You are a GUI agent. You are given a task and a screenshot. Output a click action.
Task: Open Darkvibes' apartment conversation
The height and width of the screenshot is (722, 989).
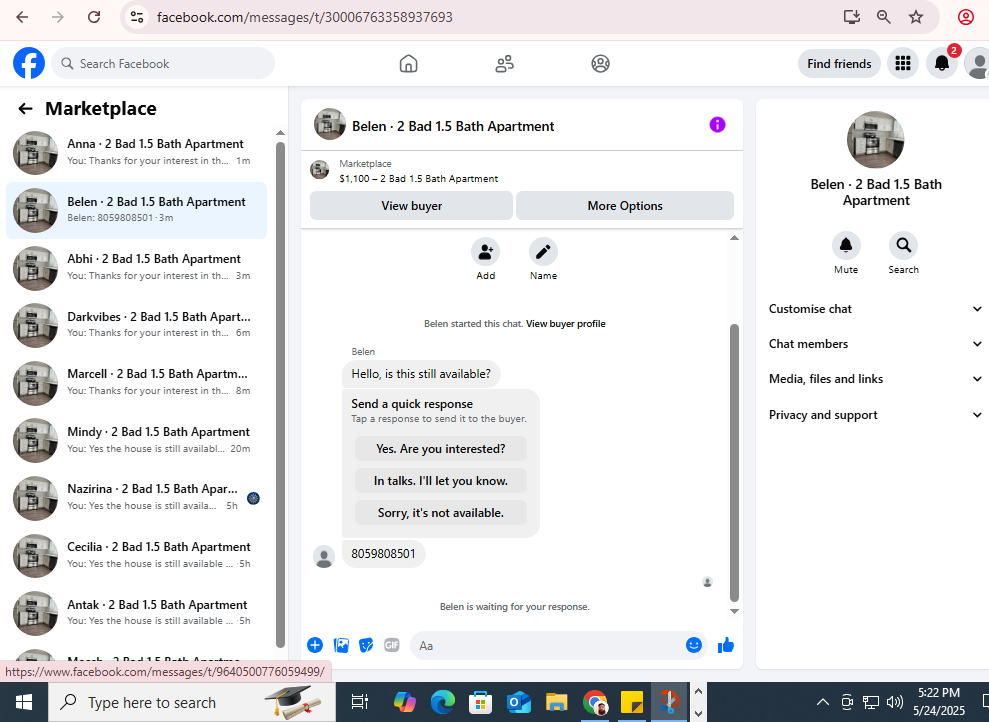pos(136,325)
